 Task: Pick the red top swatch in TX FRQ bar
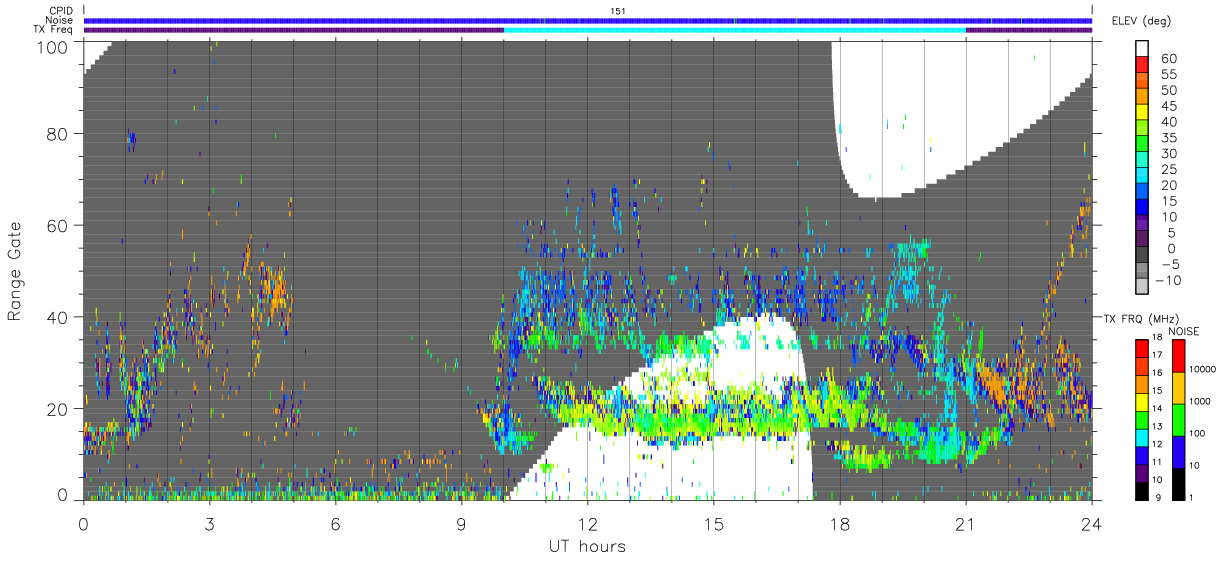tap(1142, 348)
